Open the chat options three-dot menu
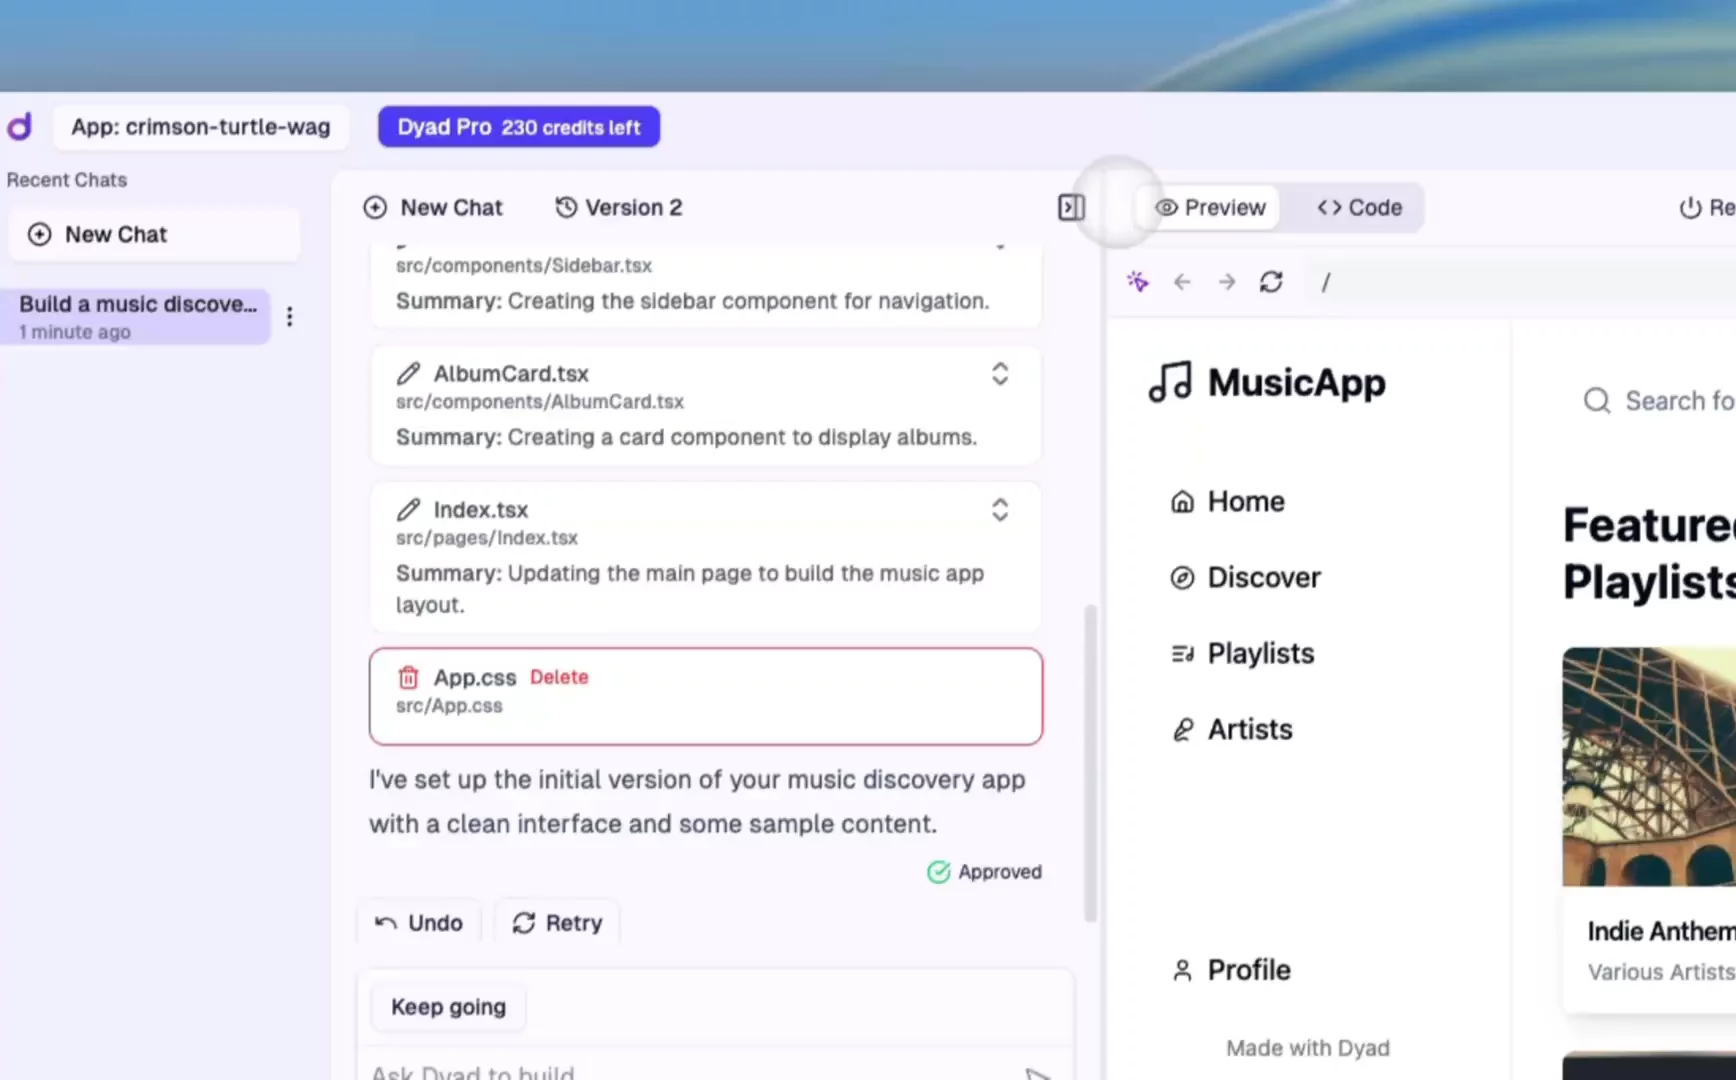Image resolution: width=1736 pixels, height=1080 pixels. (290, 317)
